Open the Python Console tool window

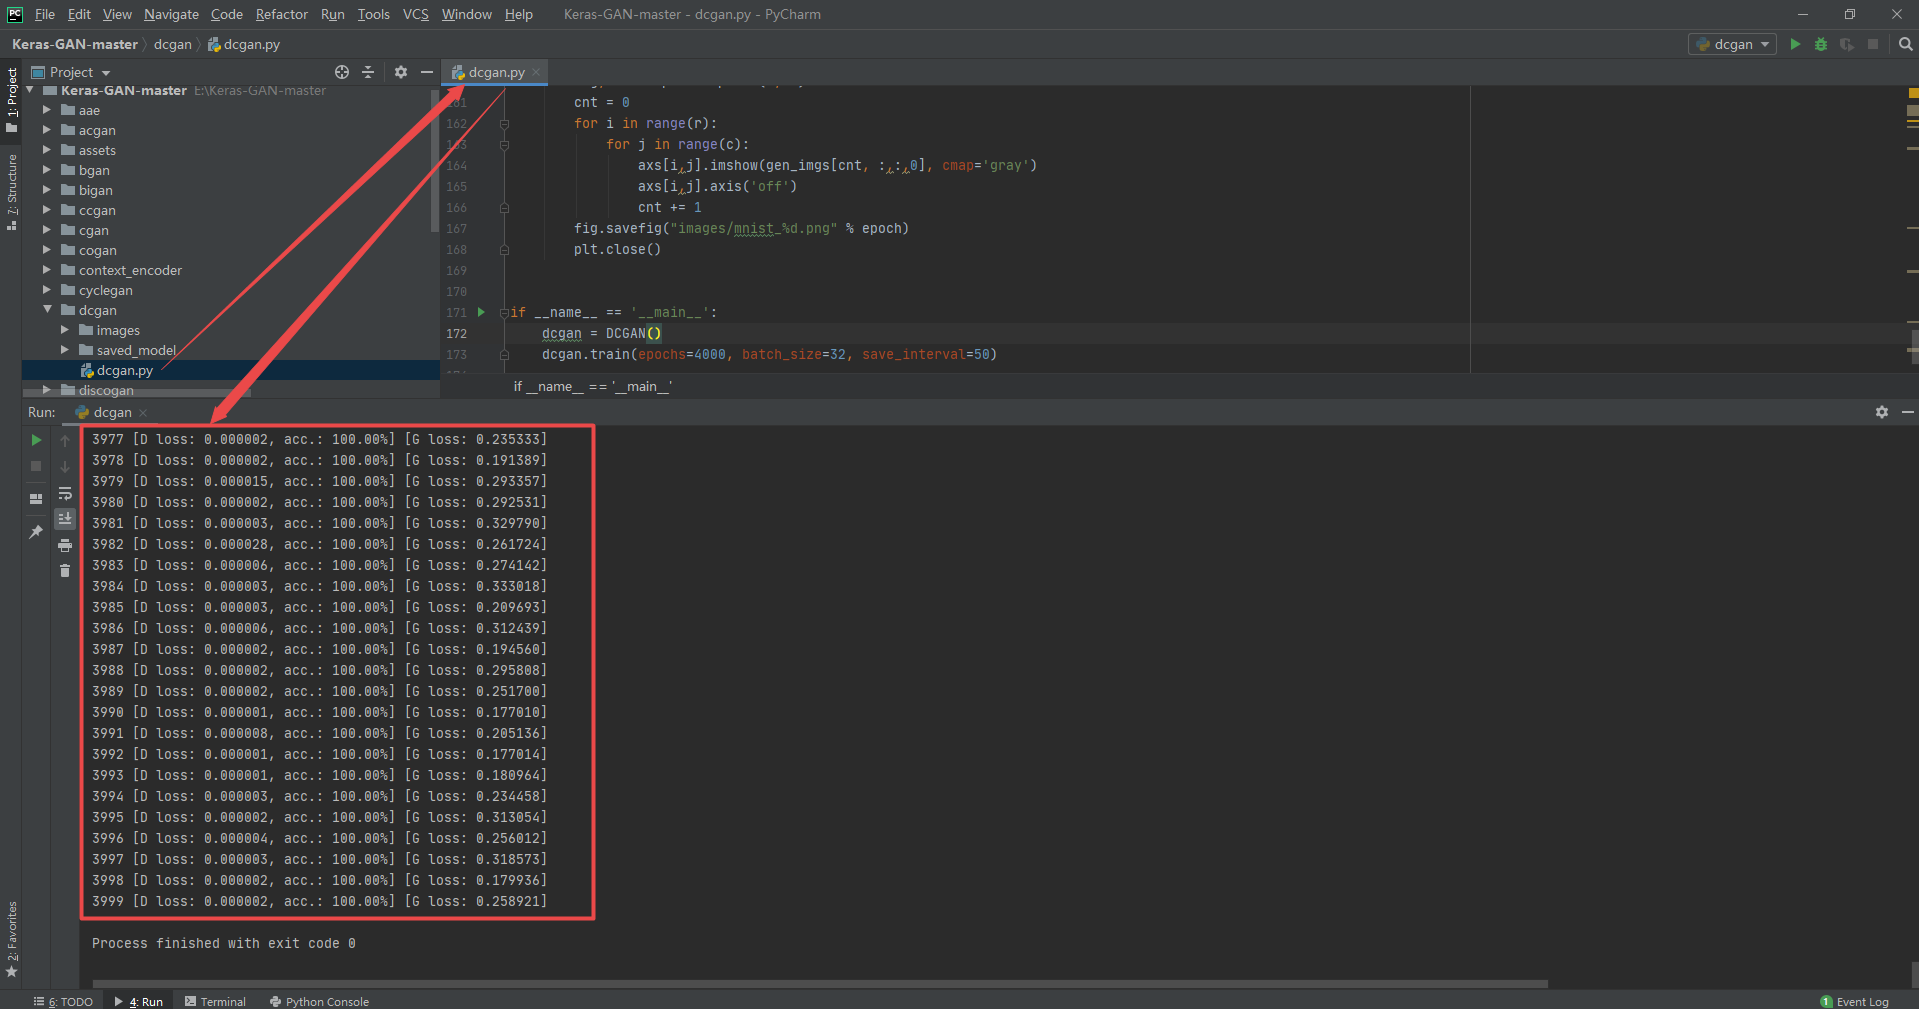[x=320, y=1001]
